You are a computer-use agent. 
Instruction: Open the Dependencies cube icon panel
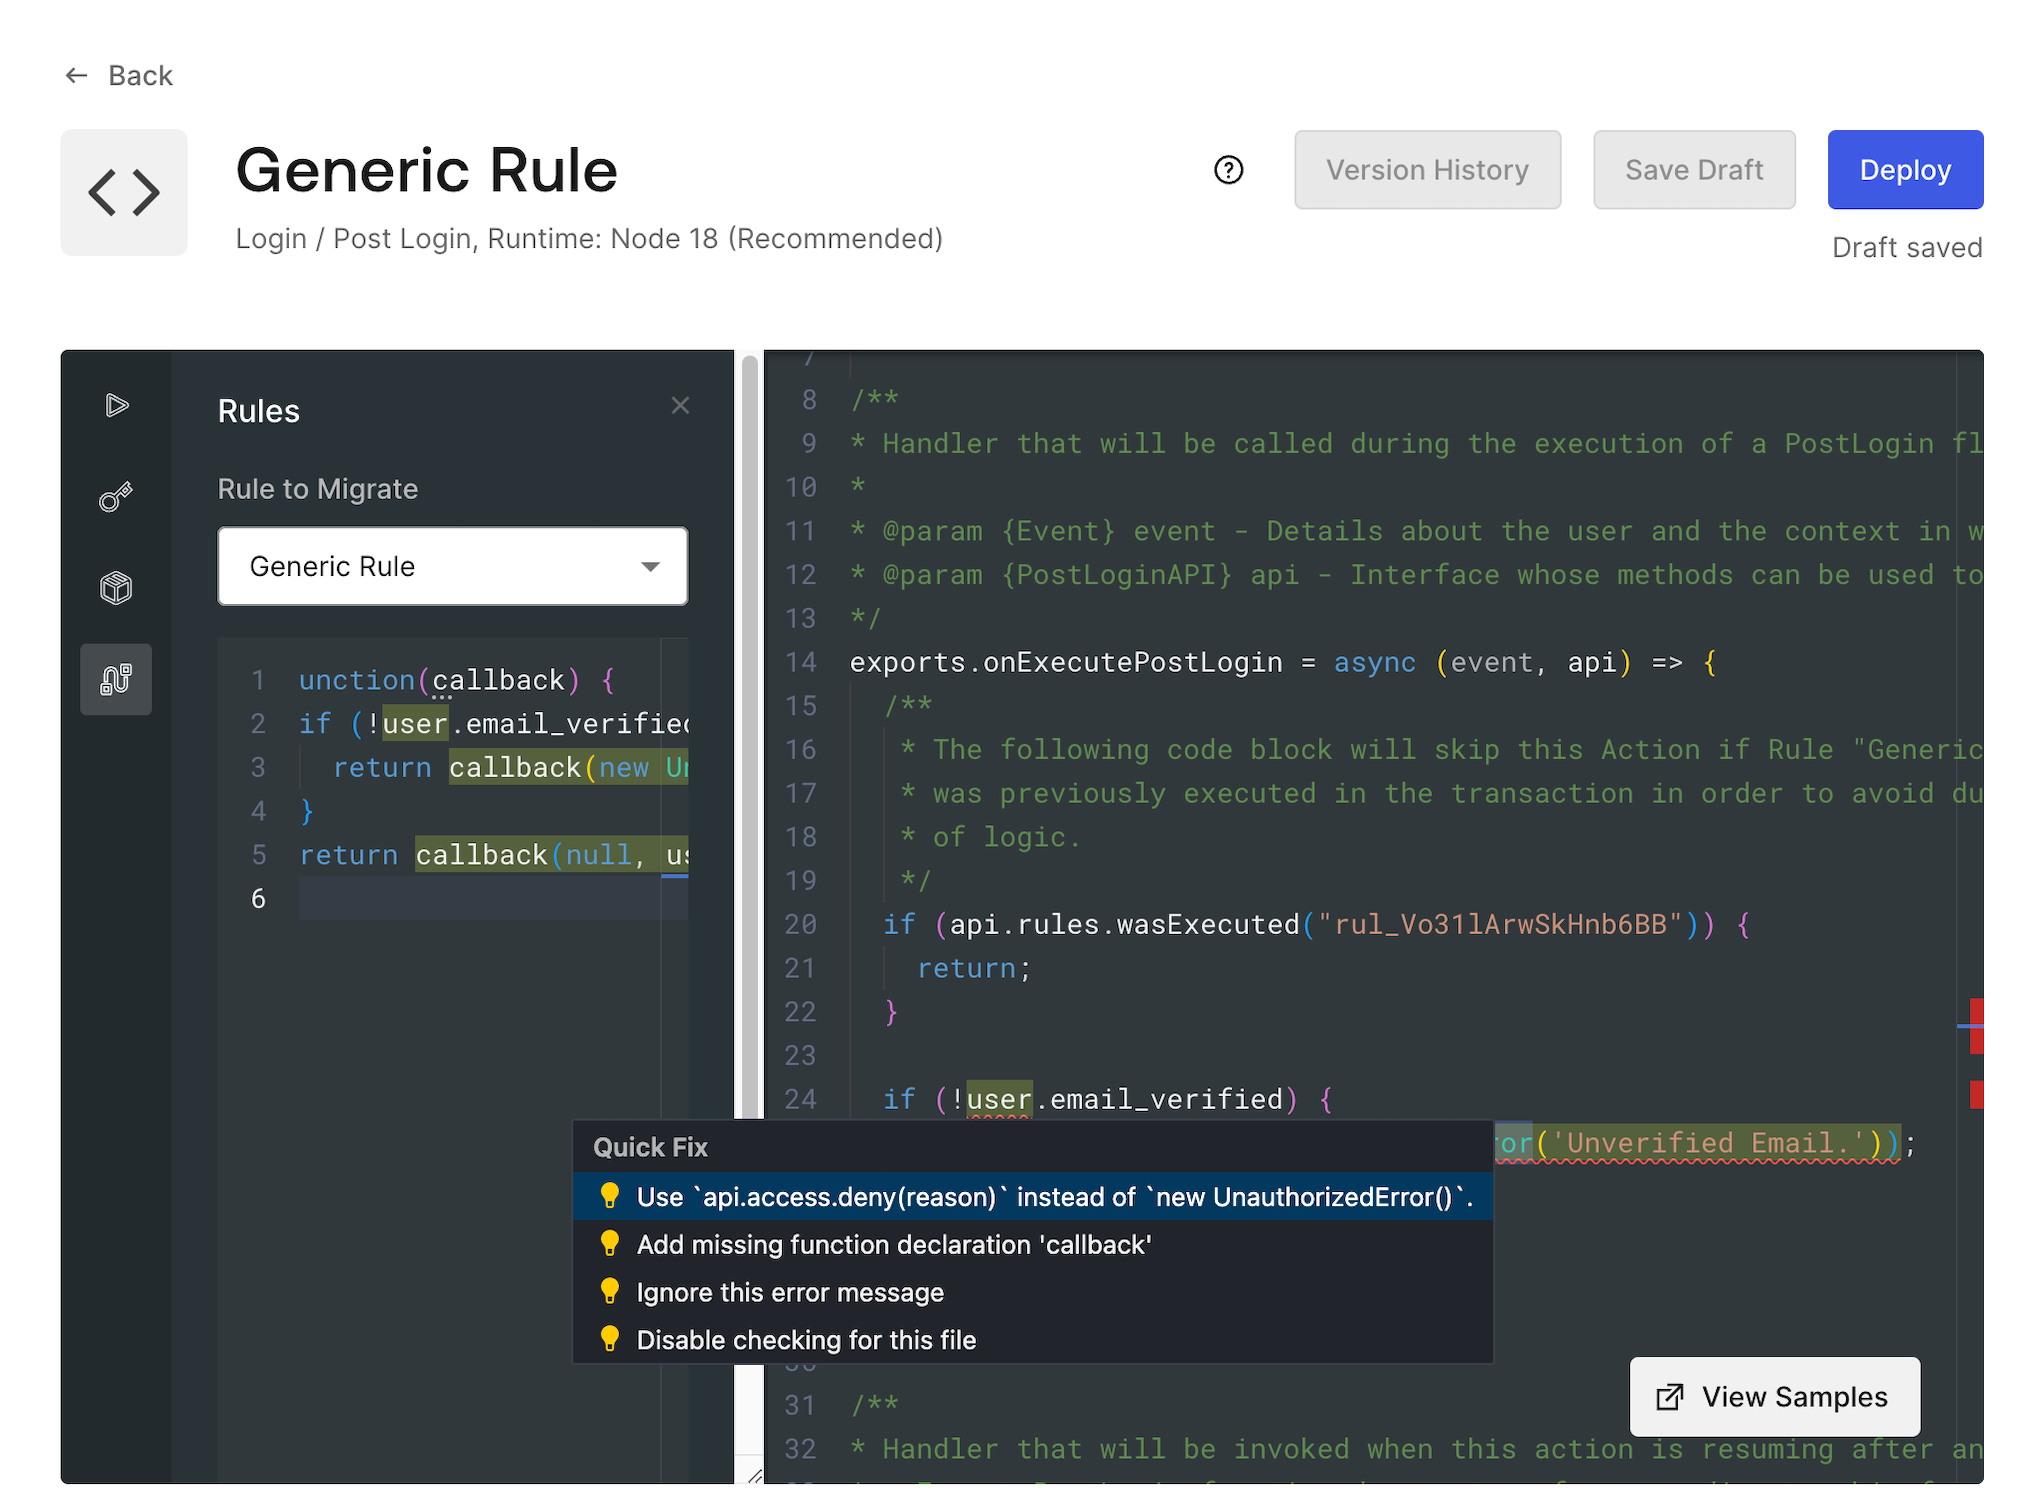point(116,588)
